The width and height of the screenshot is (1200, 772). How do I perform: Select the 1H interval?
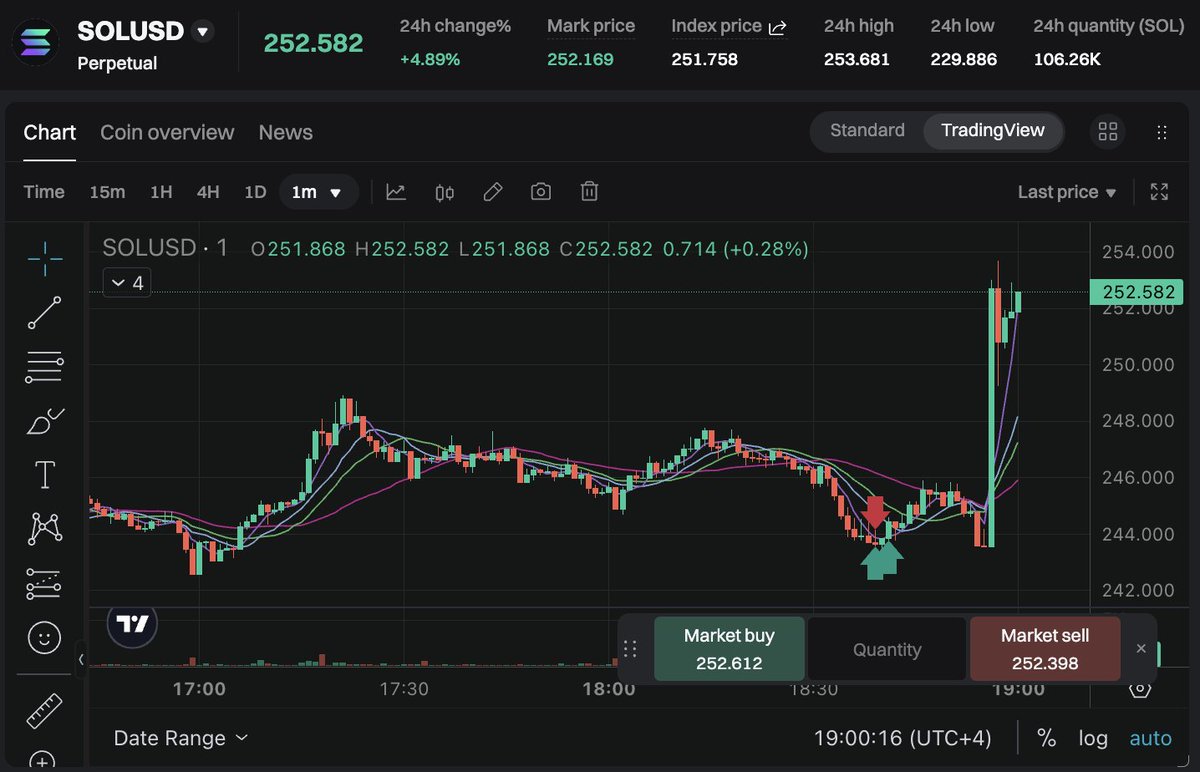[x=161, y=192]
